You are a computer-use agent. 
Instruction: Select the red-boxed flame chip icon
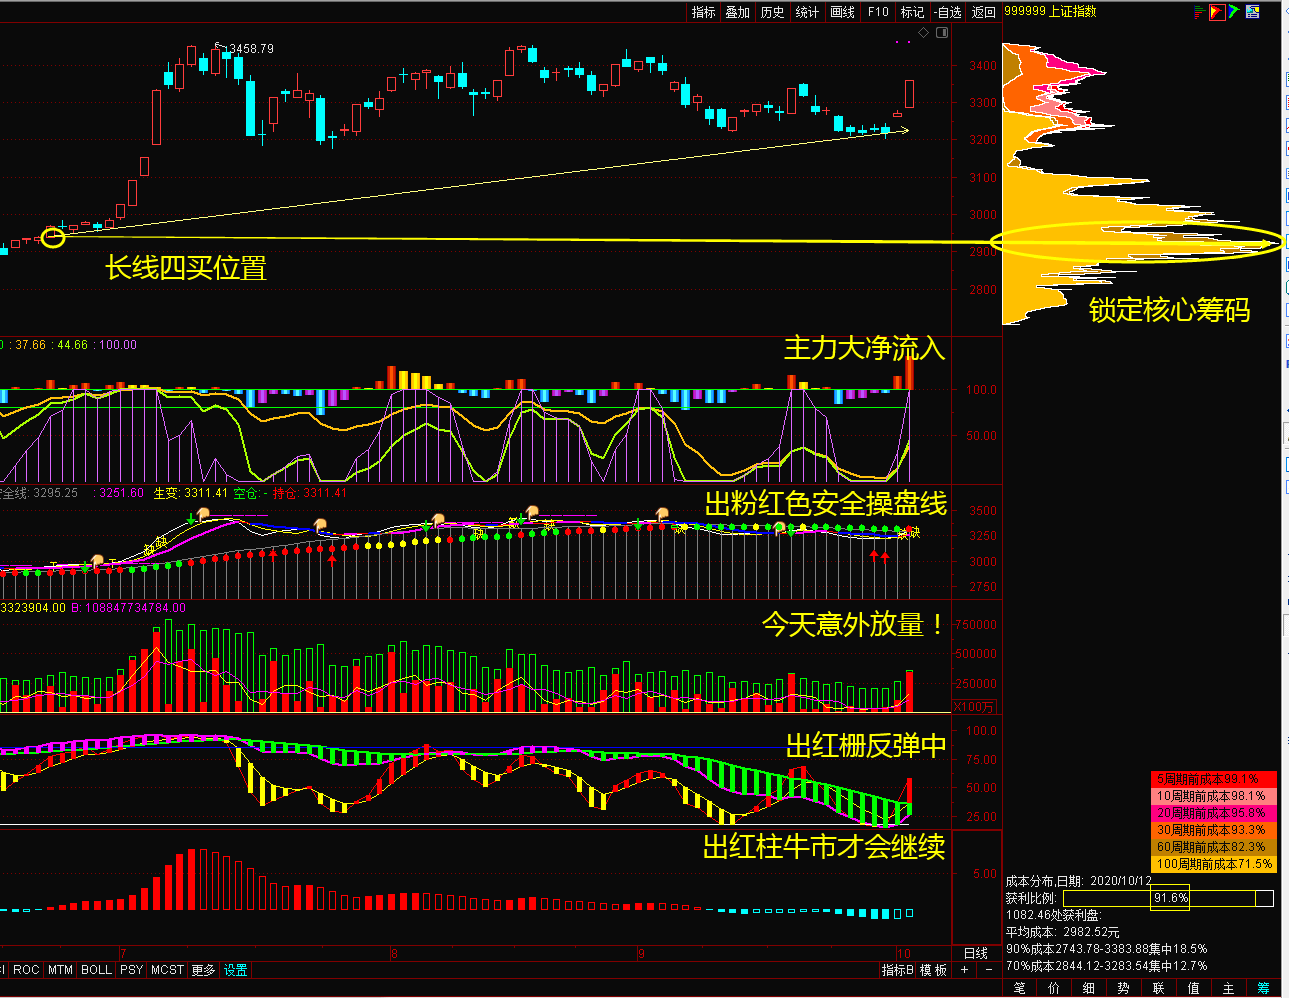point(1217,12)
